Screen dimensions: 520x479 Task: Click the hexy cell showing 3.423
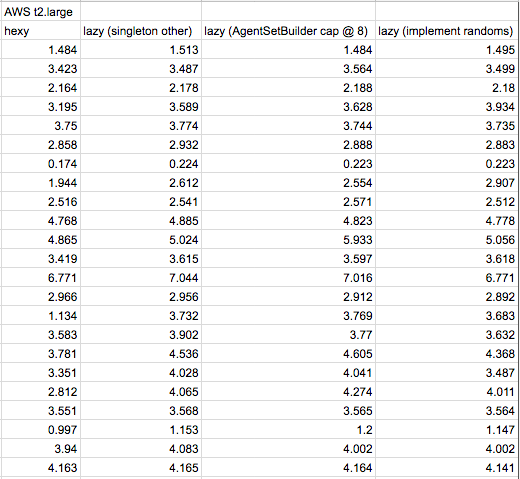(41, 69)
